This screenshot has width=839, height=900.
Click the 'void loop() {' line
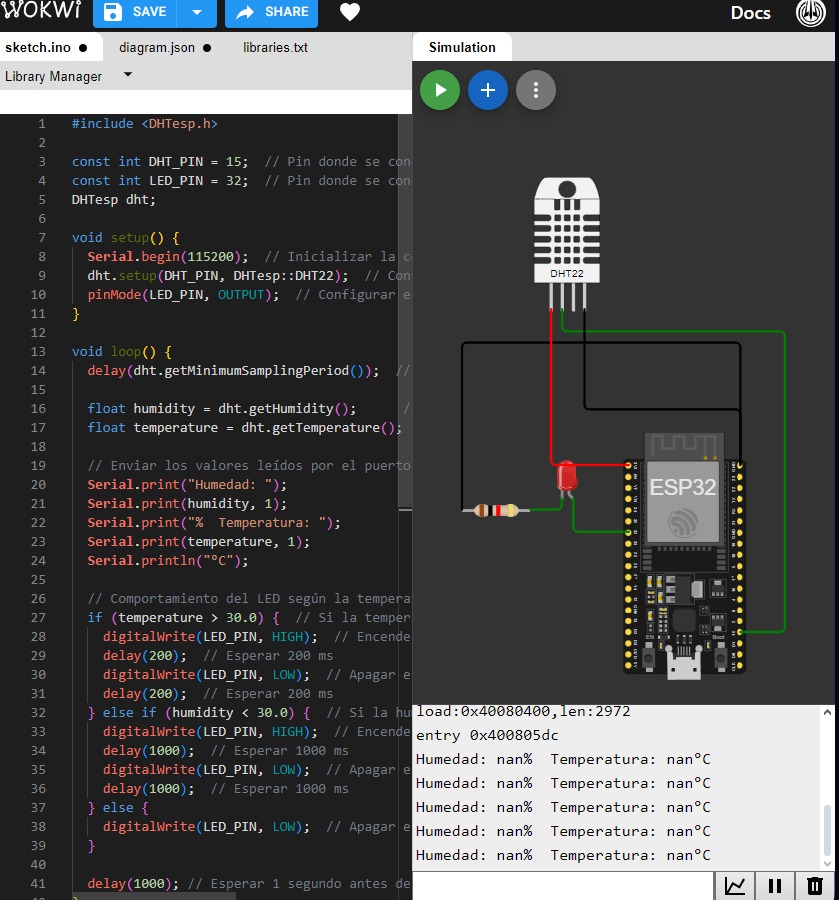coord(122,351)
